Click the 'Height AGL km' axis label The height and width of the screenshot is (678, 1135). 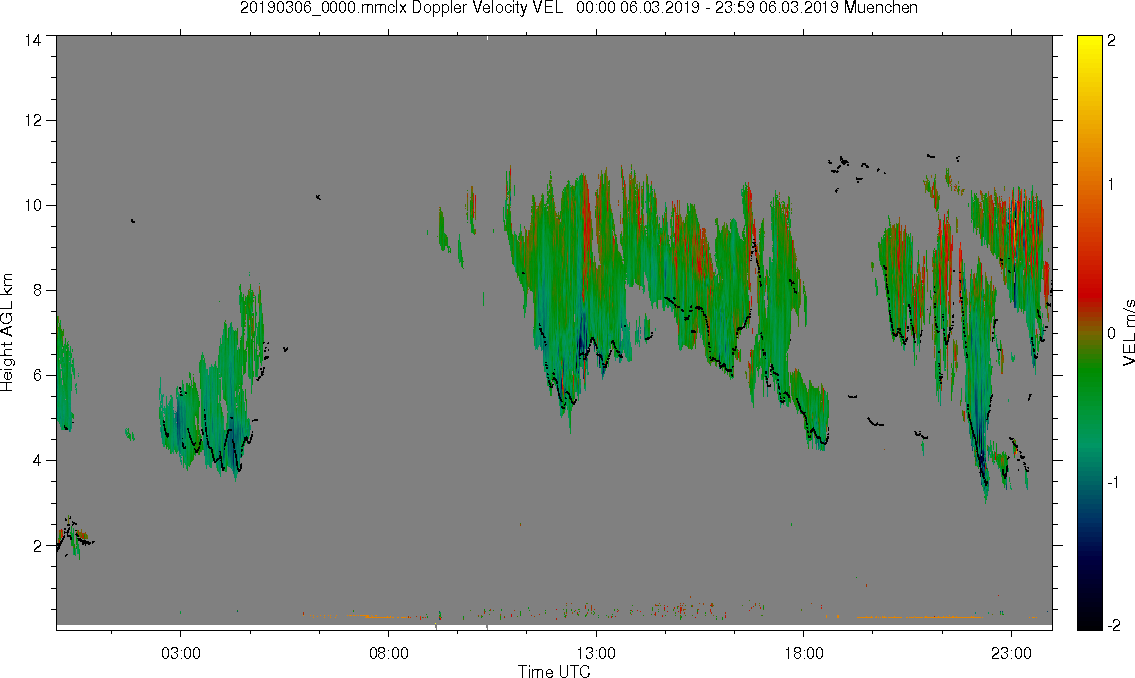[x=7, y=333]
